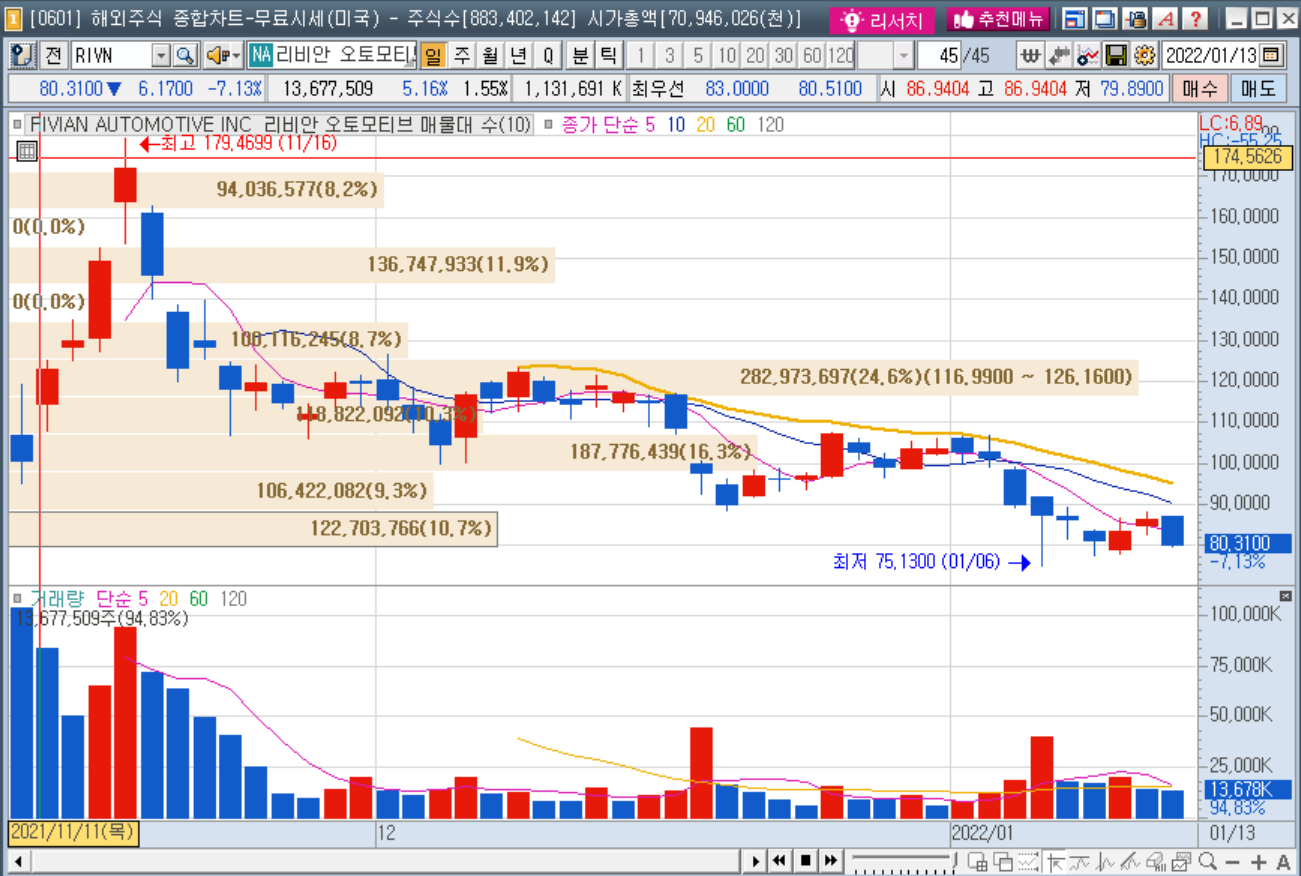Toggle the crosshair cursor icon
This screenshot has height=876, width=1301.
(x=1055, y=861)
